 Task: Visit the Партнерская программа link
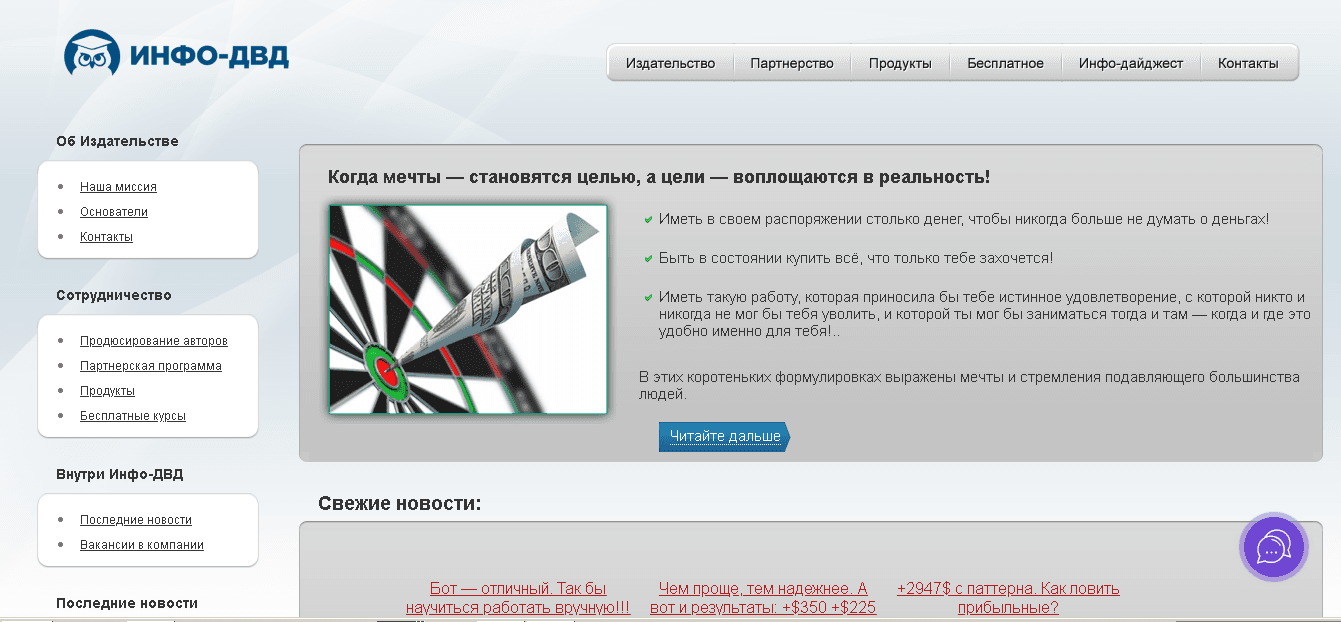point(151,366)
